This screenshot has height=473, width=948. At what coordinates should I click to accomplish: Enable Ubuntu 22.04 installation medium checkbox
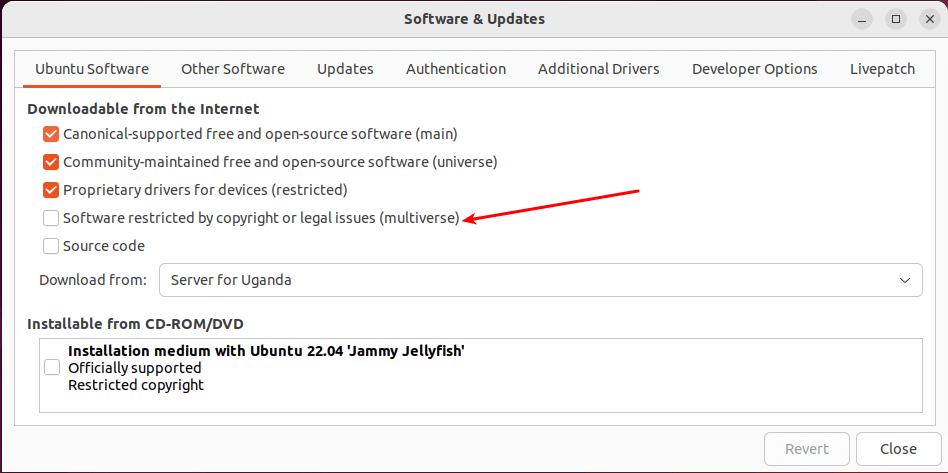click(52, 367)
